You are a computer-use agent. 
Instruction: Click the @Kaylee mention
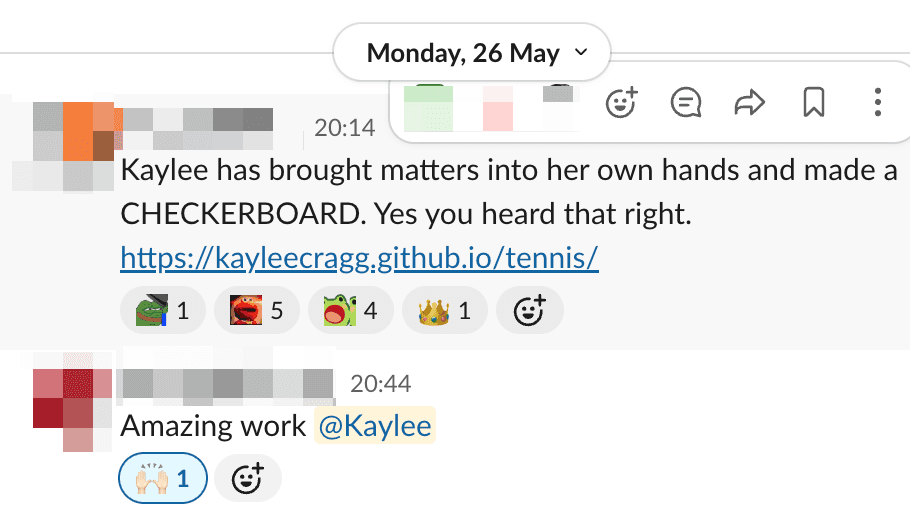click(x=375, y=427)
